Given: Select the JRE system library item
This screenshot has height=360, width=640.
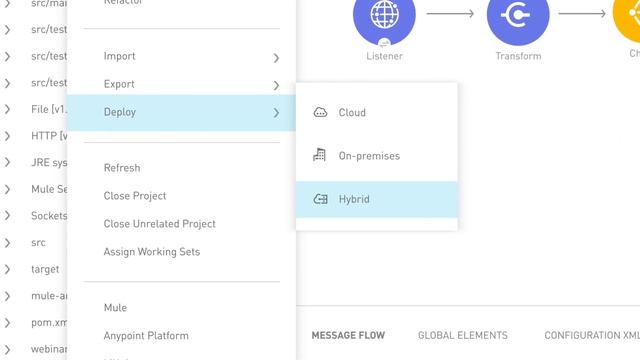Looking at the screenshot, I should (49, 162).
